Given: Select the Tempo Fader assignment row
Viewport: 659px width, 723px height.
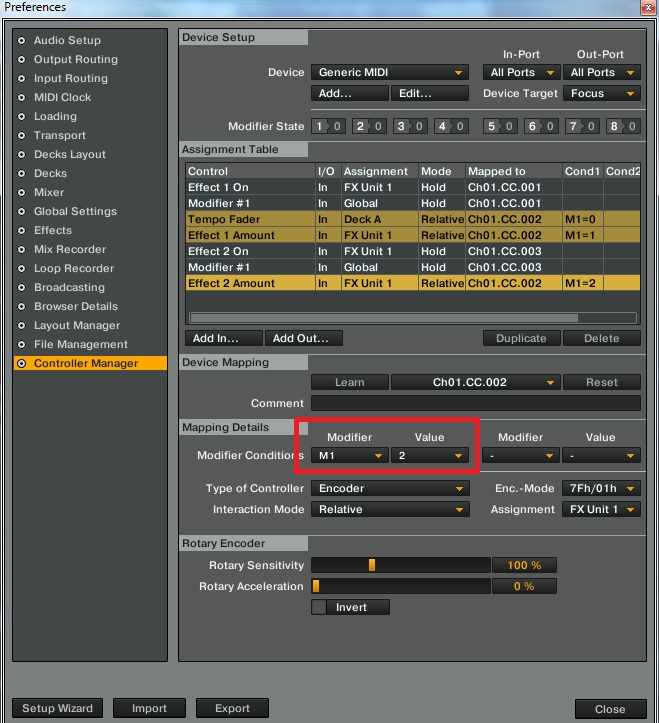Looking at the screenshot, I should [413, 219].
